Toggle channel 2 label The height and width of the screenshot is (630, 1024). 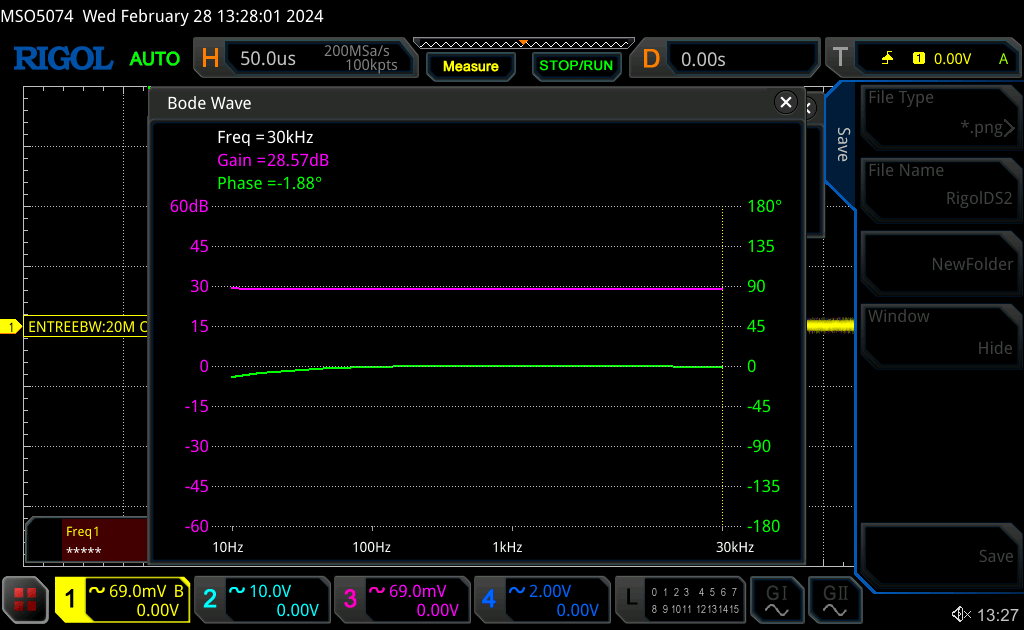pos(210,599)
